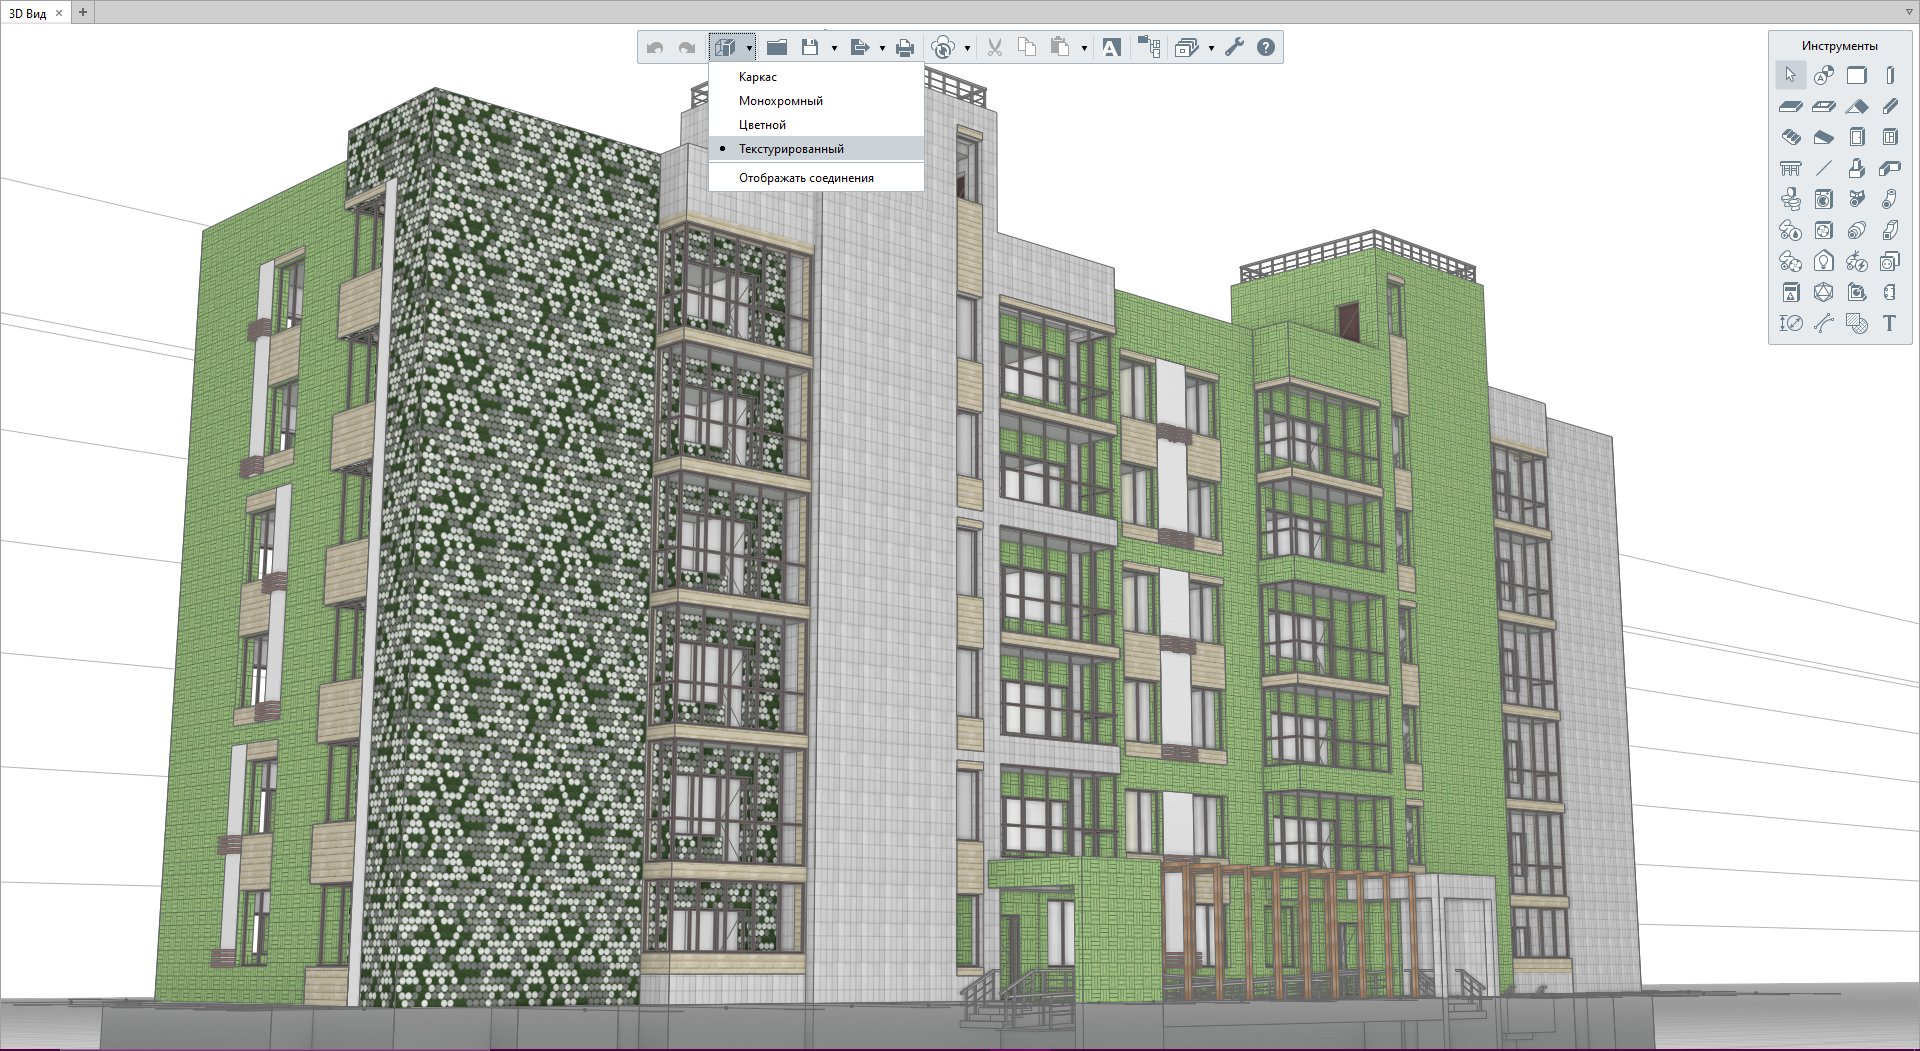Select the Text tool

tap(1889, 323)
